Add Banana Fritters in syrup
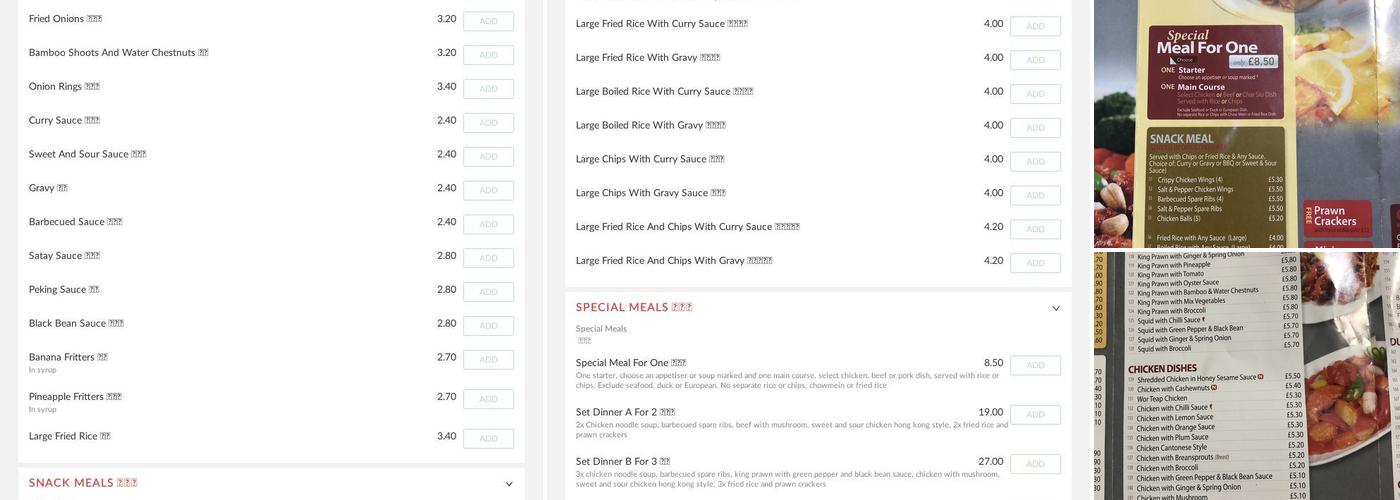Screen dimensions: 1400x500 coord(488,360)
